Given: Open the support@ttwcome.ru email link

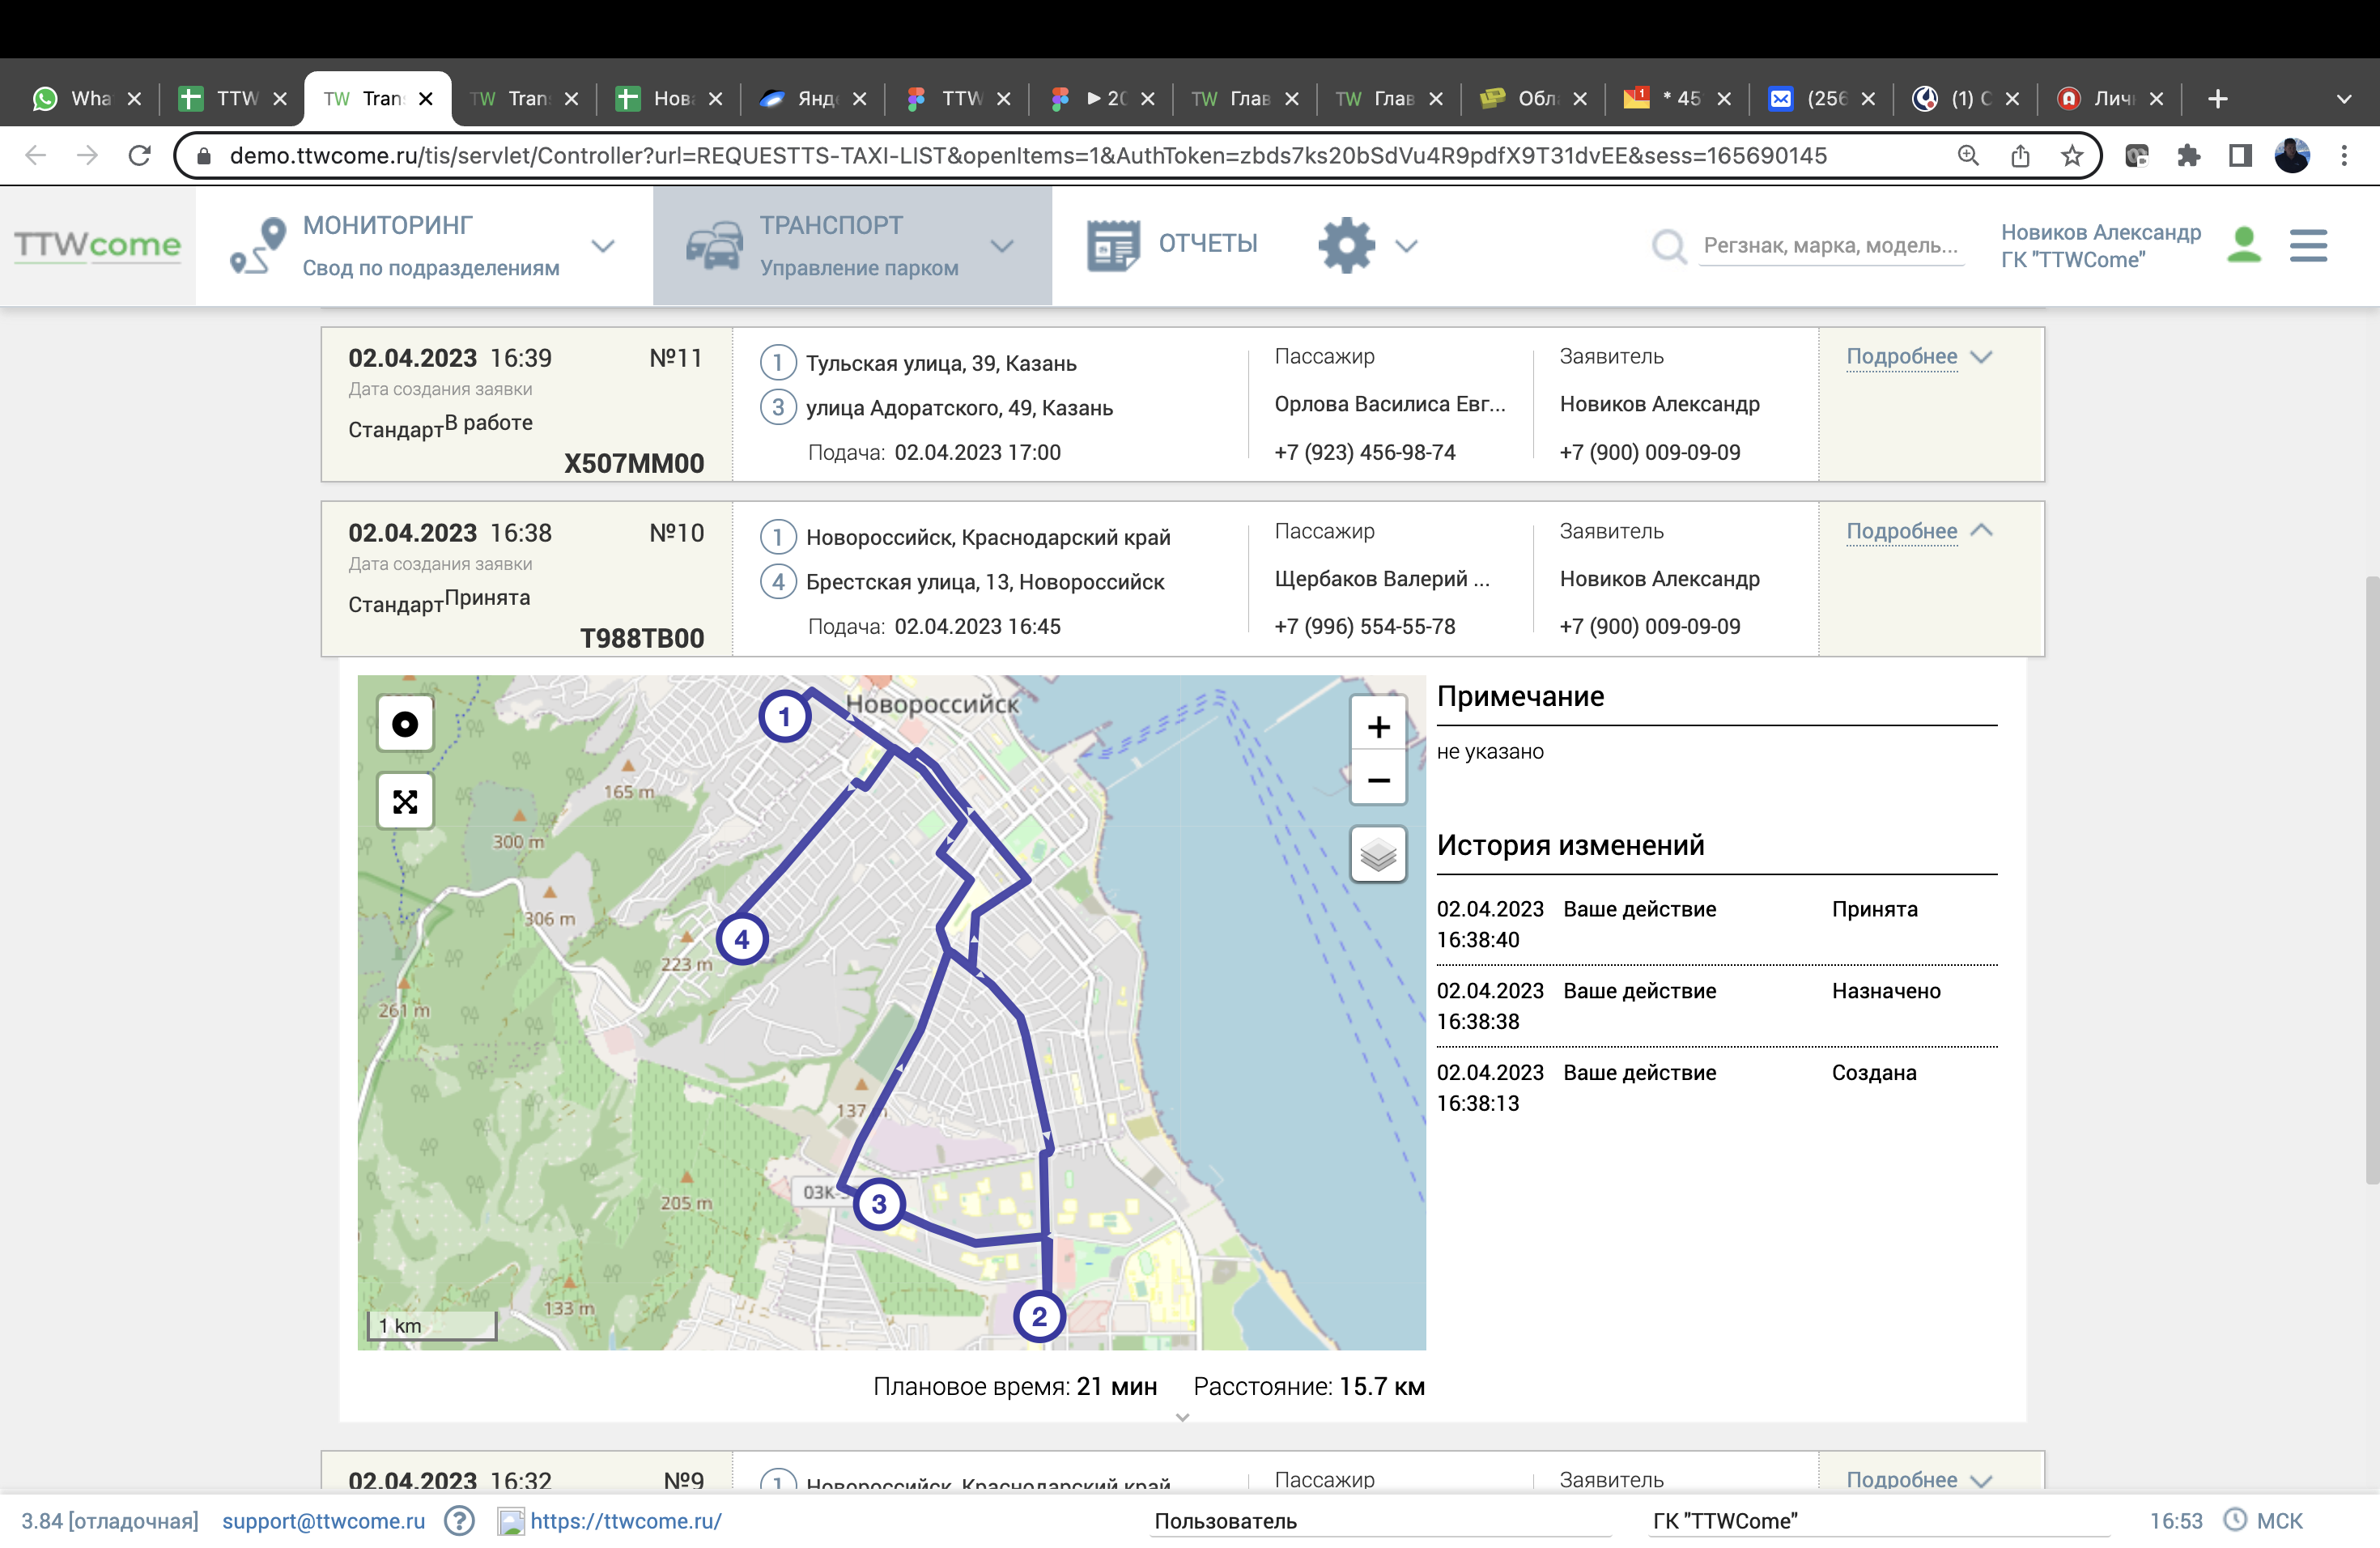Looking at the screenshot, I should pos(323,1521).
